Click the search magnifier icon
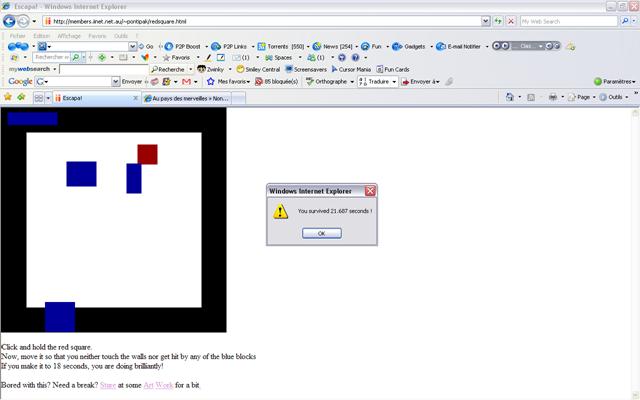This screenshot has height=400, width=640. click(625, 21)
